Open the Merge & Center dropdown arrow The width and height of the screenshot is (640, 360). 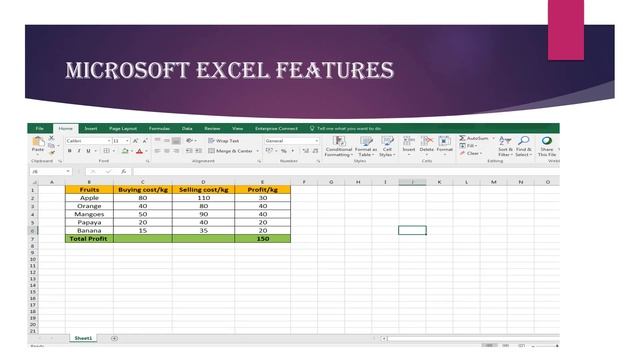click(x=258, y=151)
